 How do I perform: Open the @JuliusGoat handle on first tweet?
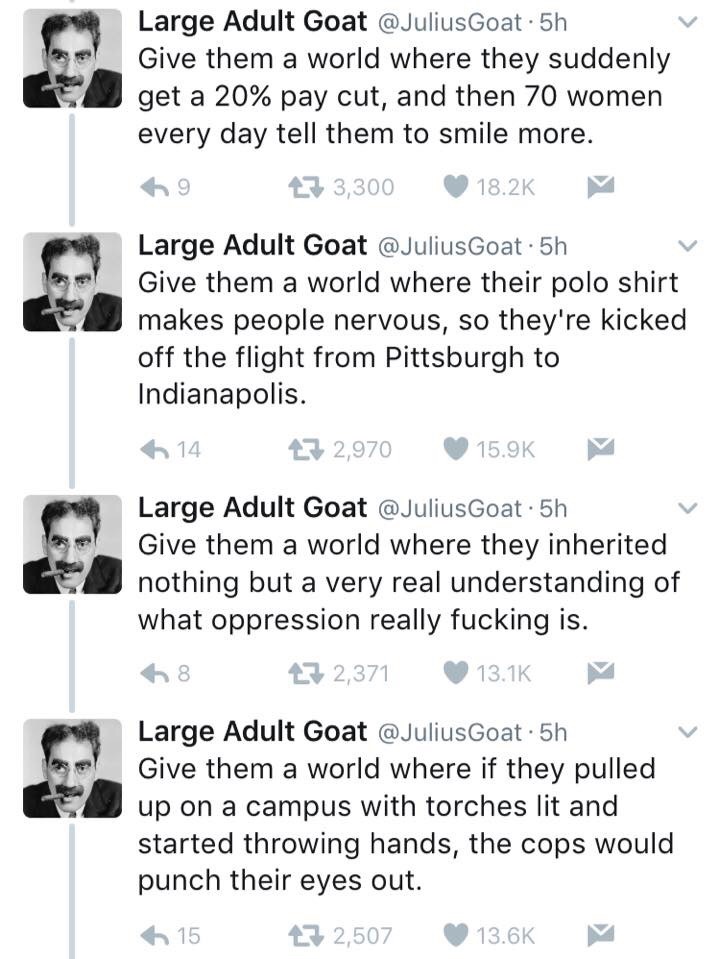[x=448, y=22]
